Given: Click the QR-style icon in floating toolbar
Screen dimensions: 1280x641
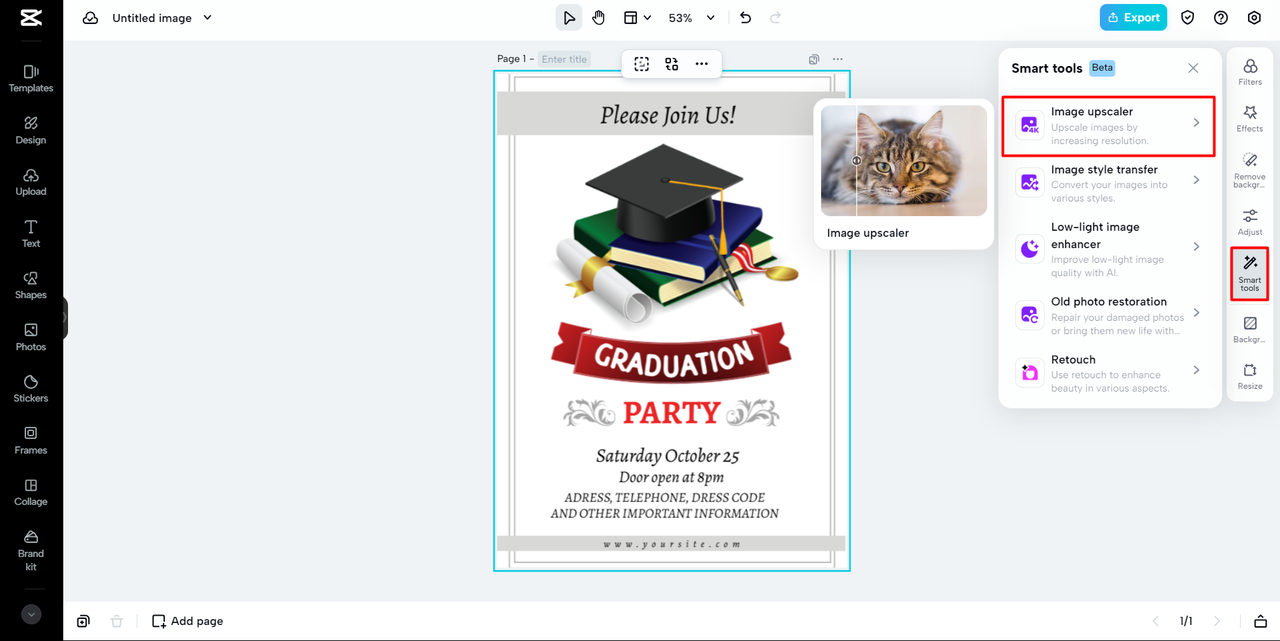Looking at the screenshot, I should pyautogui.click(x=672, y=64).
